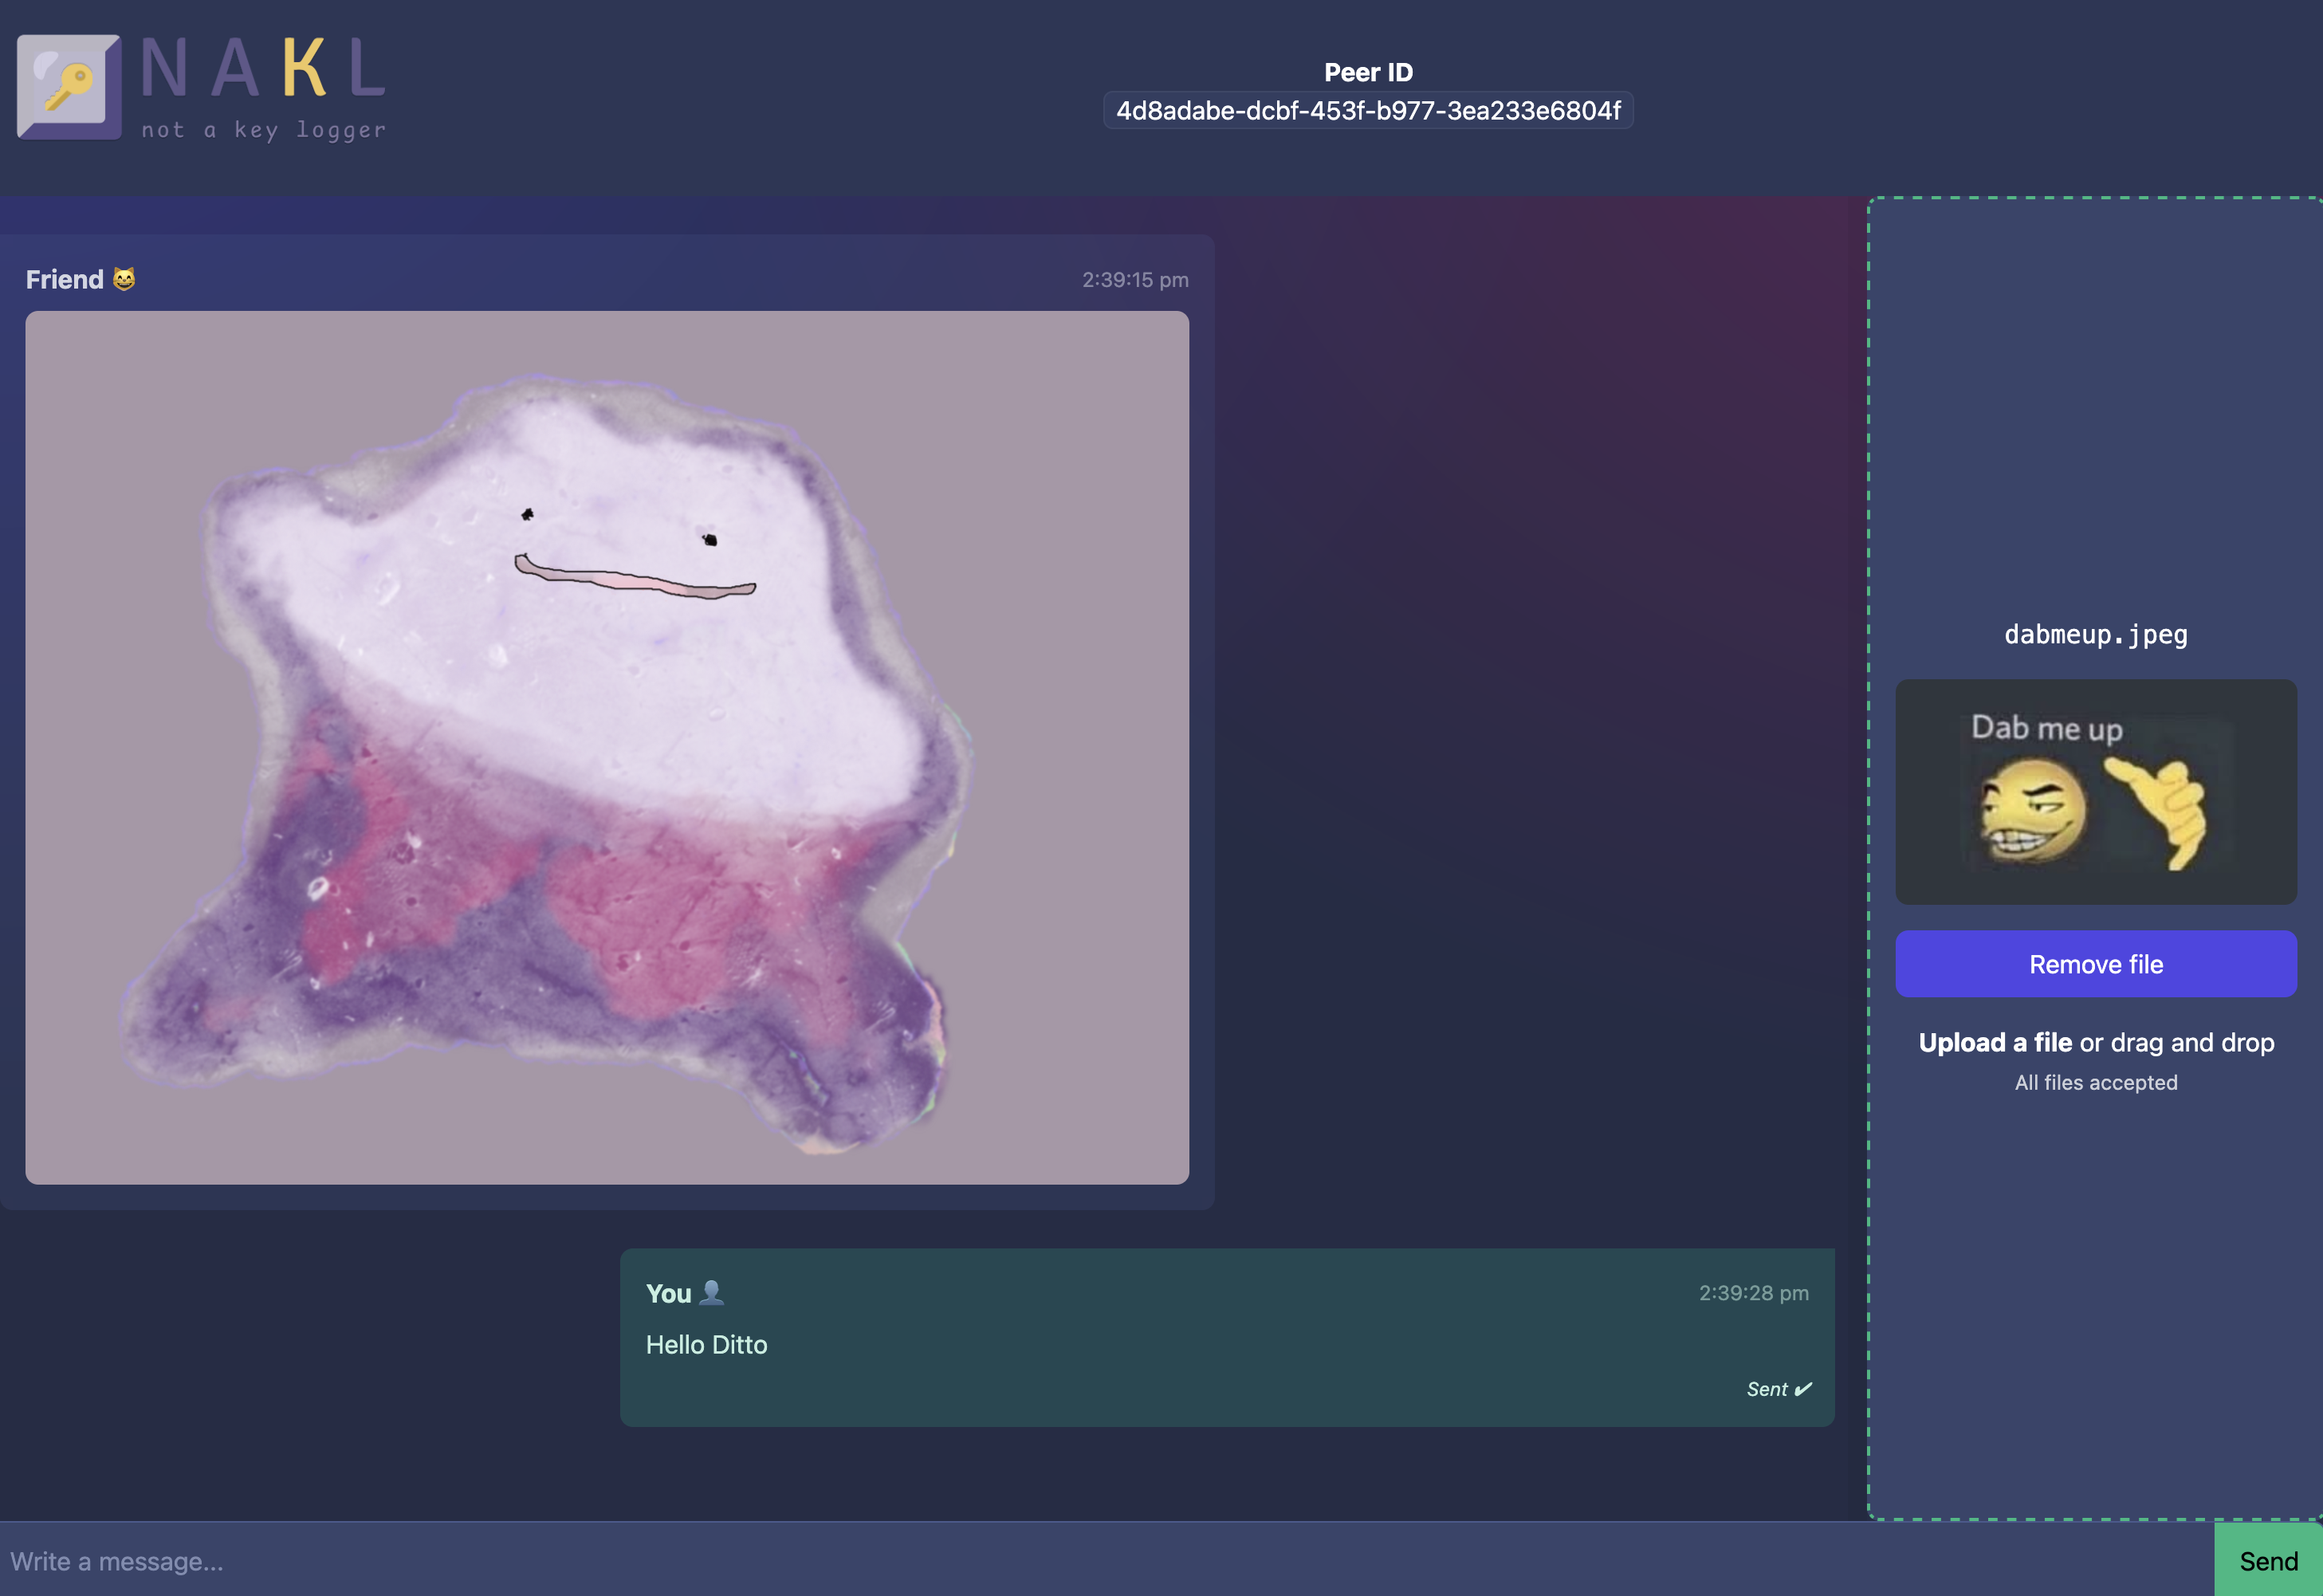Click the cat emoji next to Friend

click(124, 279)
